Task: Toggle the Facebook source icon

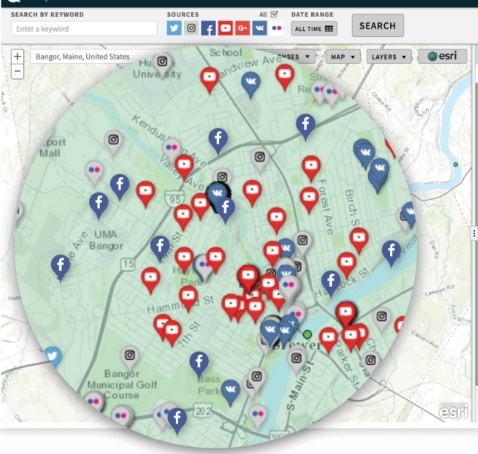Action: click(x=208, y=28)
